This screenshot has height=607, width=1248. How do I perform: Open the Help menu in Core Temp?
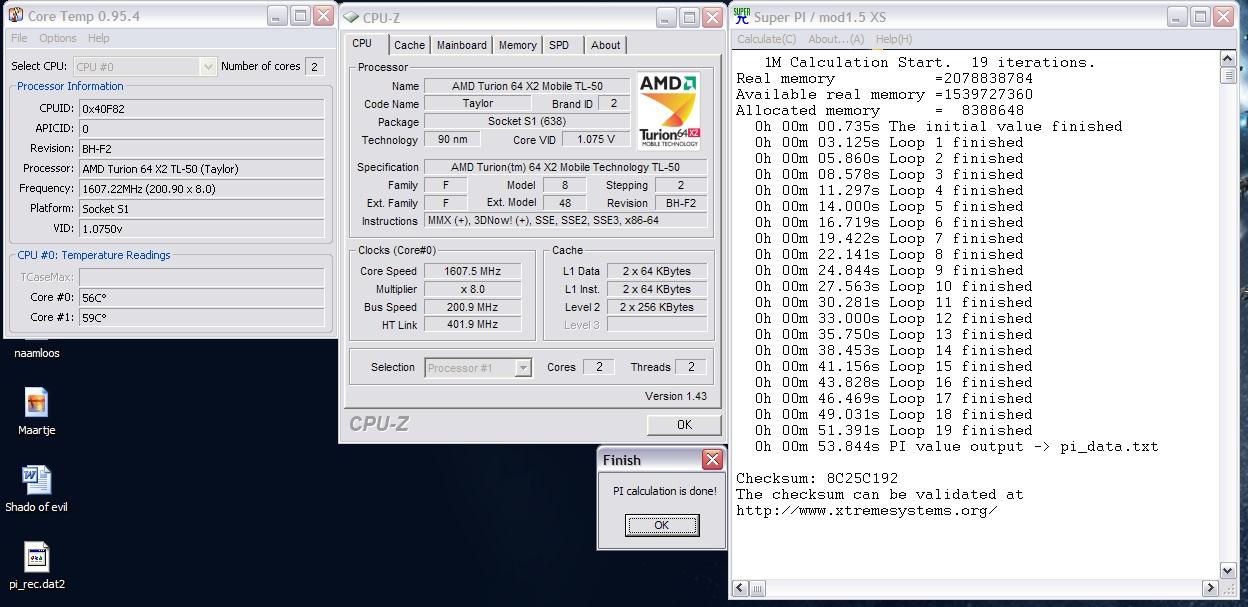pyautogui.click(x=98, y=38)
